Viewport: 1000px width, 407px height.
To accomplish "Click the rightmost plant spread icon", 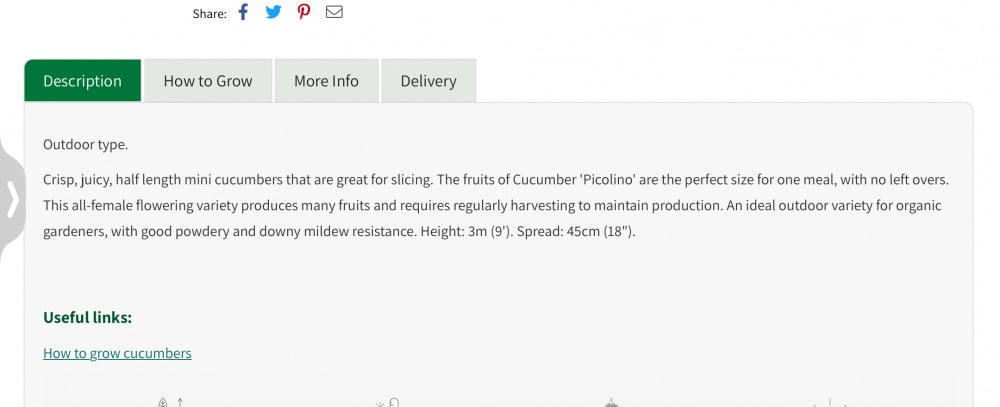I will click(x=830, y=402).
